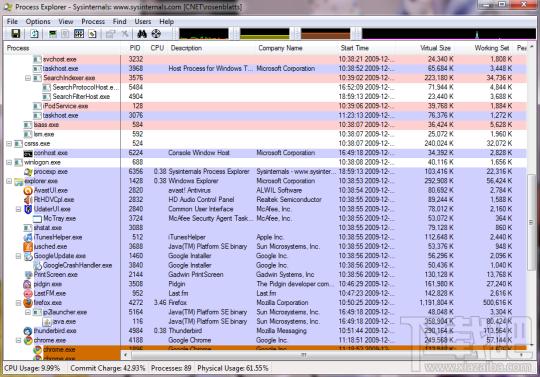Open System Information via the green graph icon
Viewport: 540px width, 377px height.
pos(52,34)
